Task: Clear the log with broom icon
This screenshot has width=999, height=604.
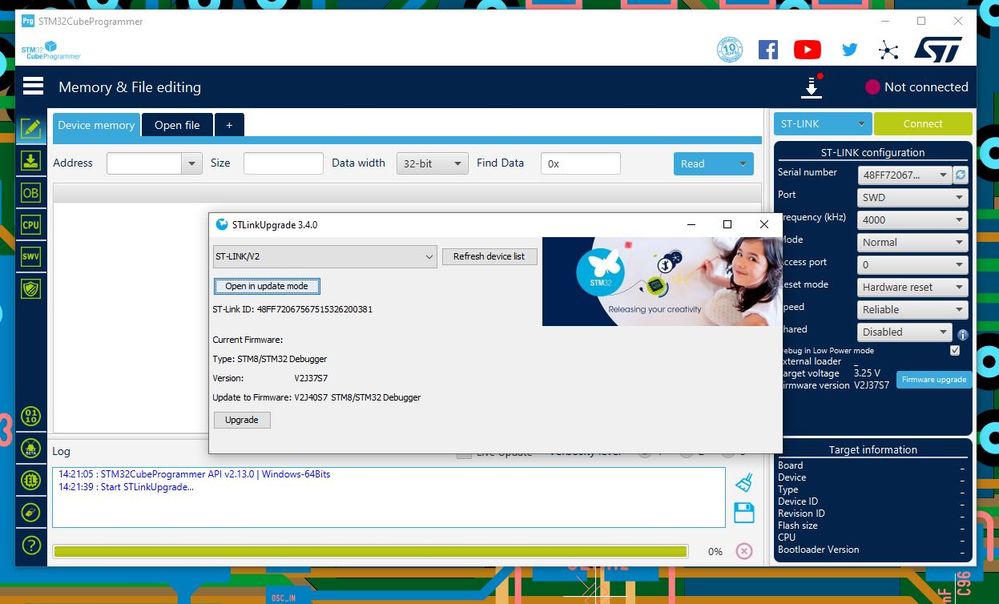Action: [744, 482]
